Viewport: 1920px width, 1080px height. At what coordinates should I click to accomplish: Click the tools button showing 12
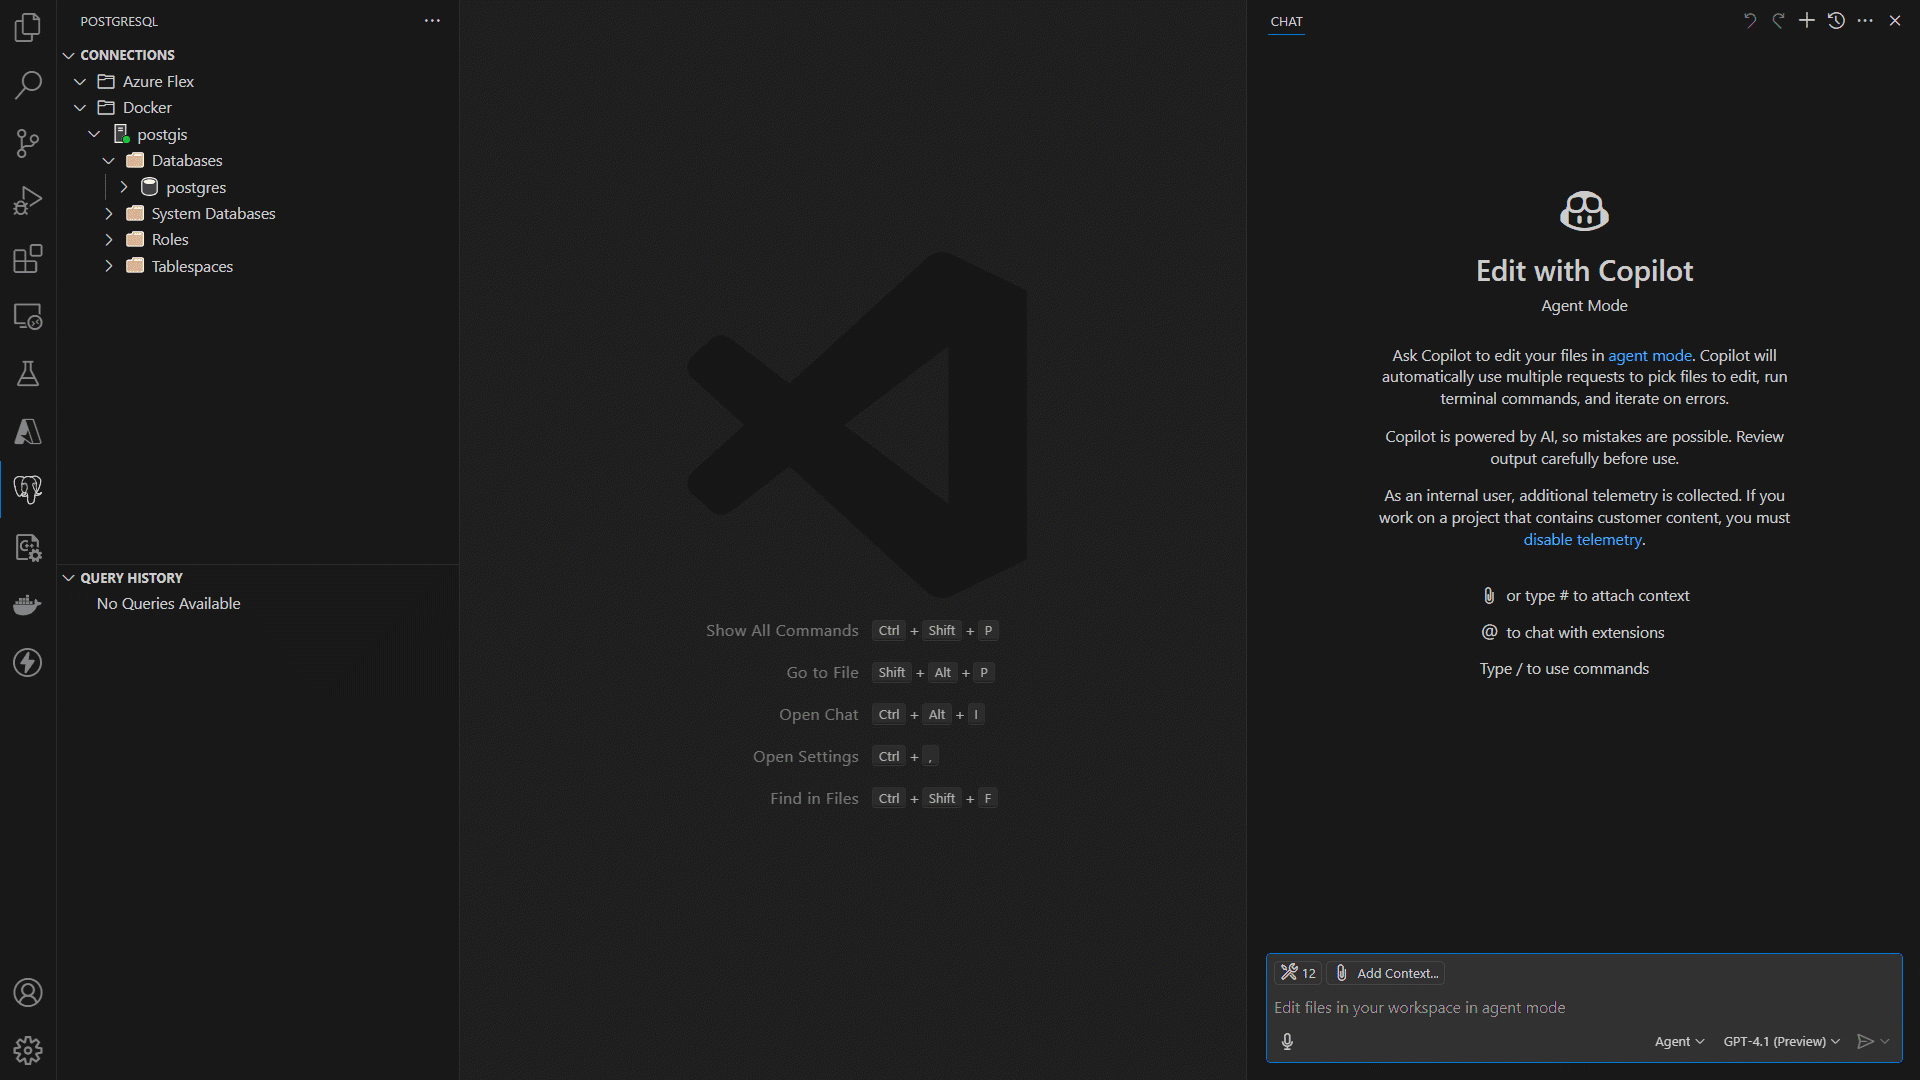[1298, 973]
